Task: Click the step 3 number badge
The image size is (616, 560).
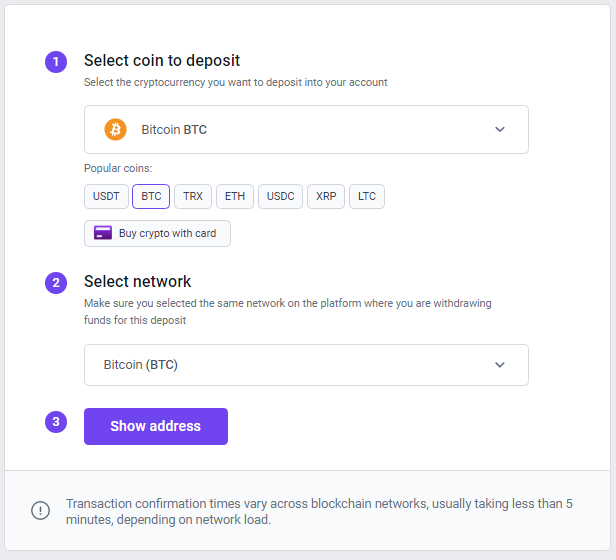Action: [x=56, y=422]
